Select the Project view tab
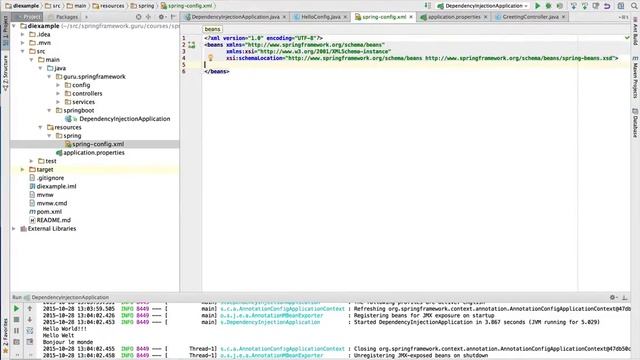The width and height of the screenshot is (640, 360). tap(28, 17)
